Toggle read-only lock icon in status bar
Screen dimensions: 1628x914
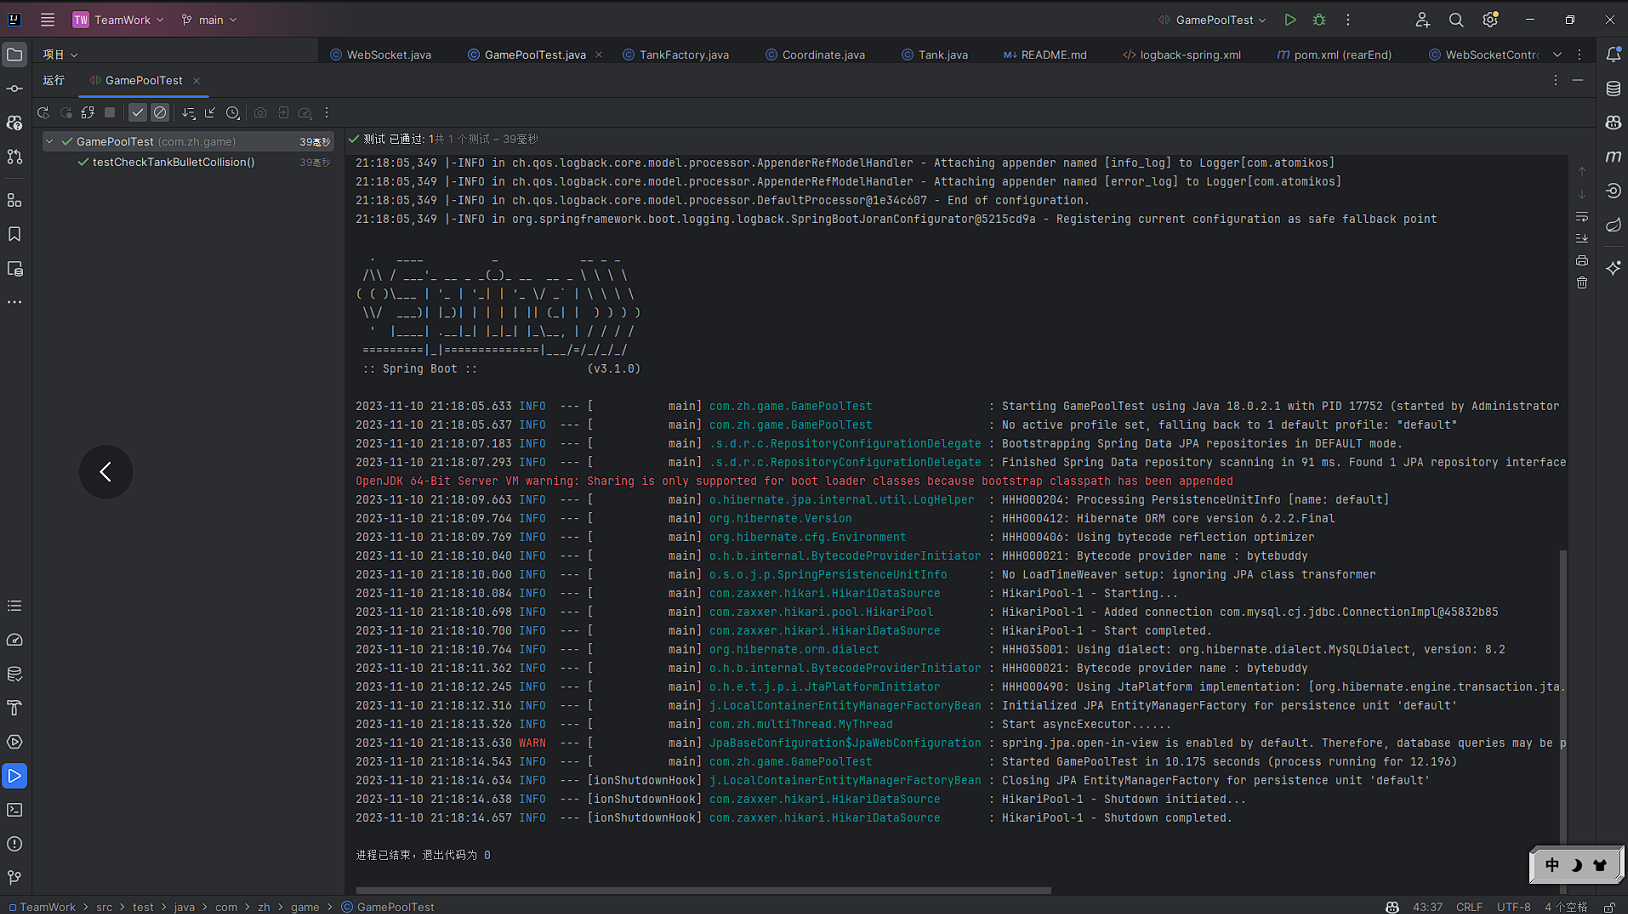tap(1609, 907)
